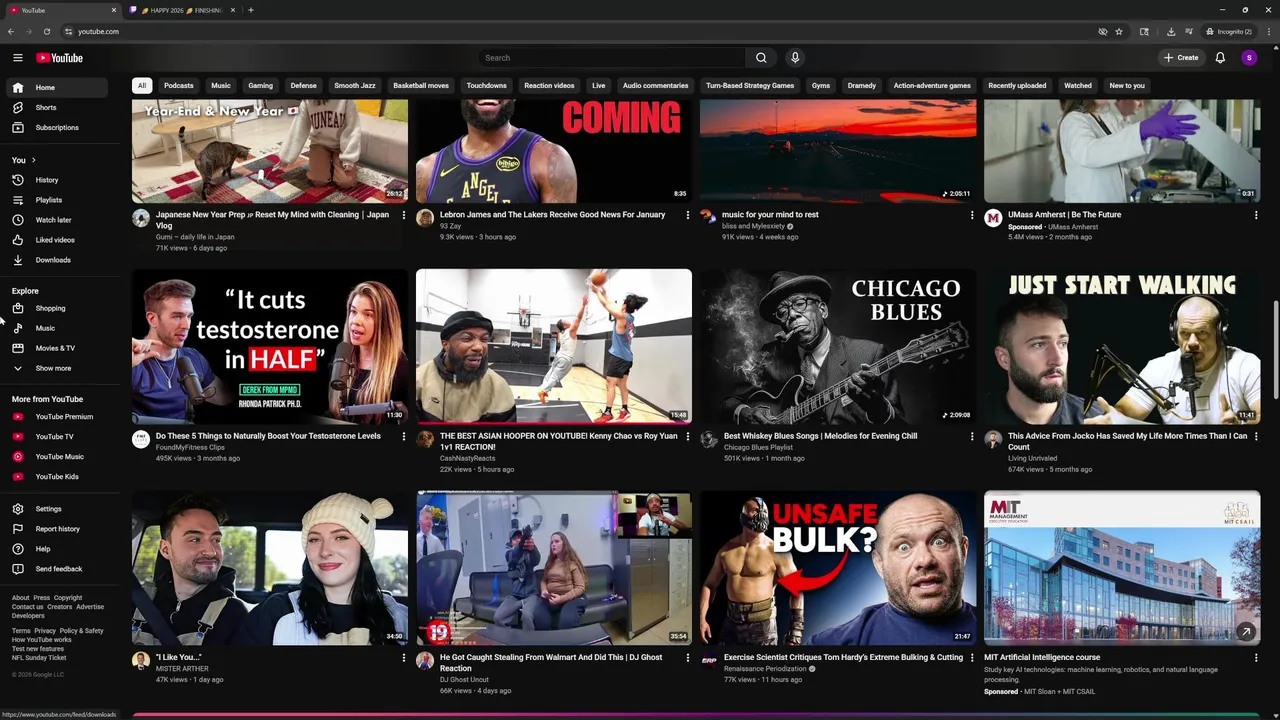
Task: Open options menu for Lebron James video
Action: coord(688,215)
